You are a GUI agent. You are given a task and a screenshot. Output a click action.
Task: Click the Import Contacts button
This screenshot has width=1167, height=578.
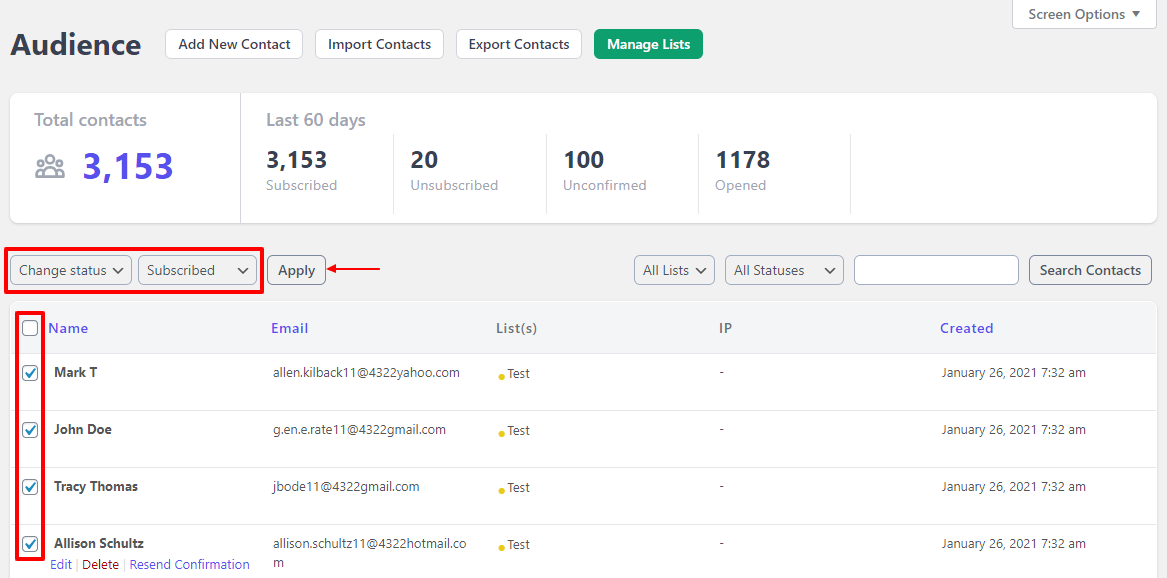pyautogui.click(x=380, y=44)
